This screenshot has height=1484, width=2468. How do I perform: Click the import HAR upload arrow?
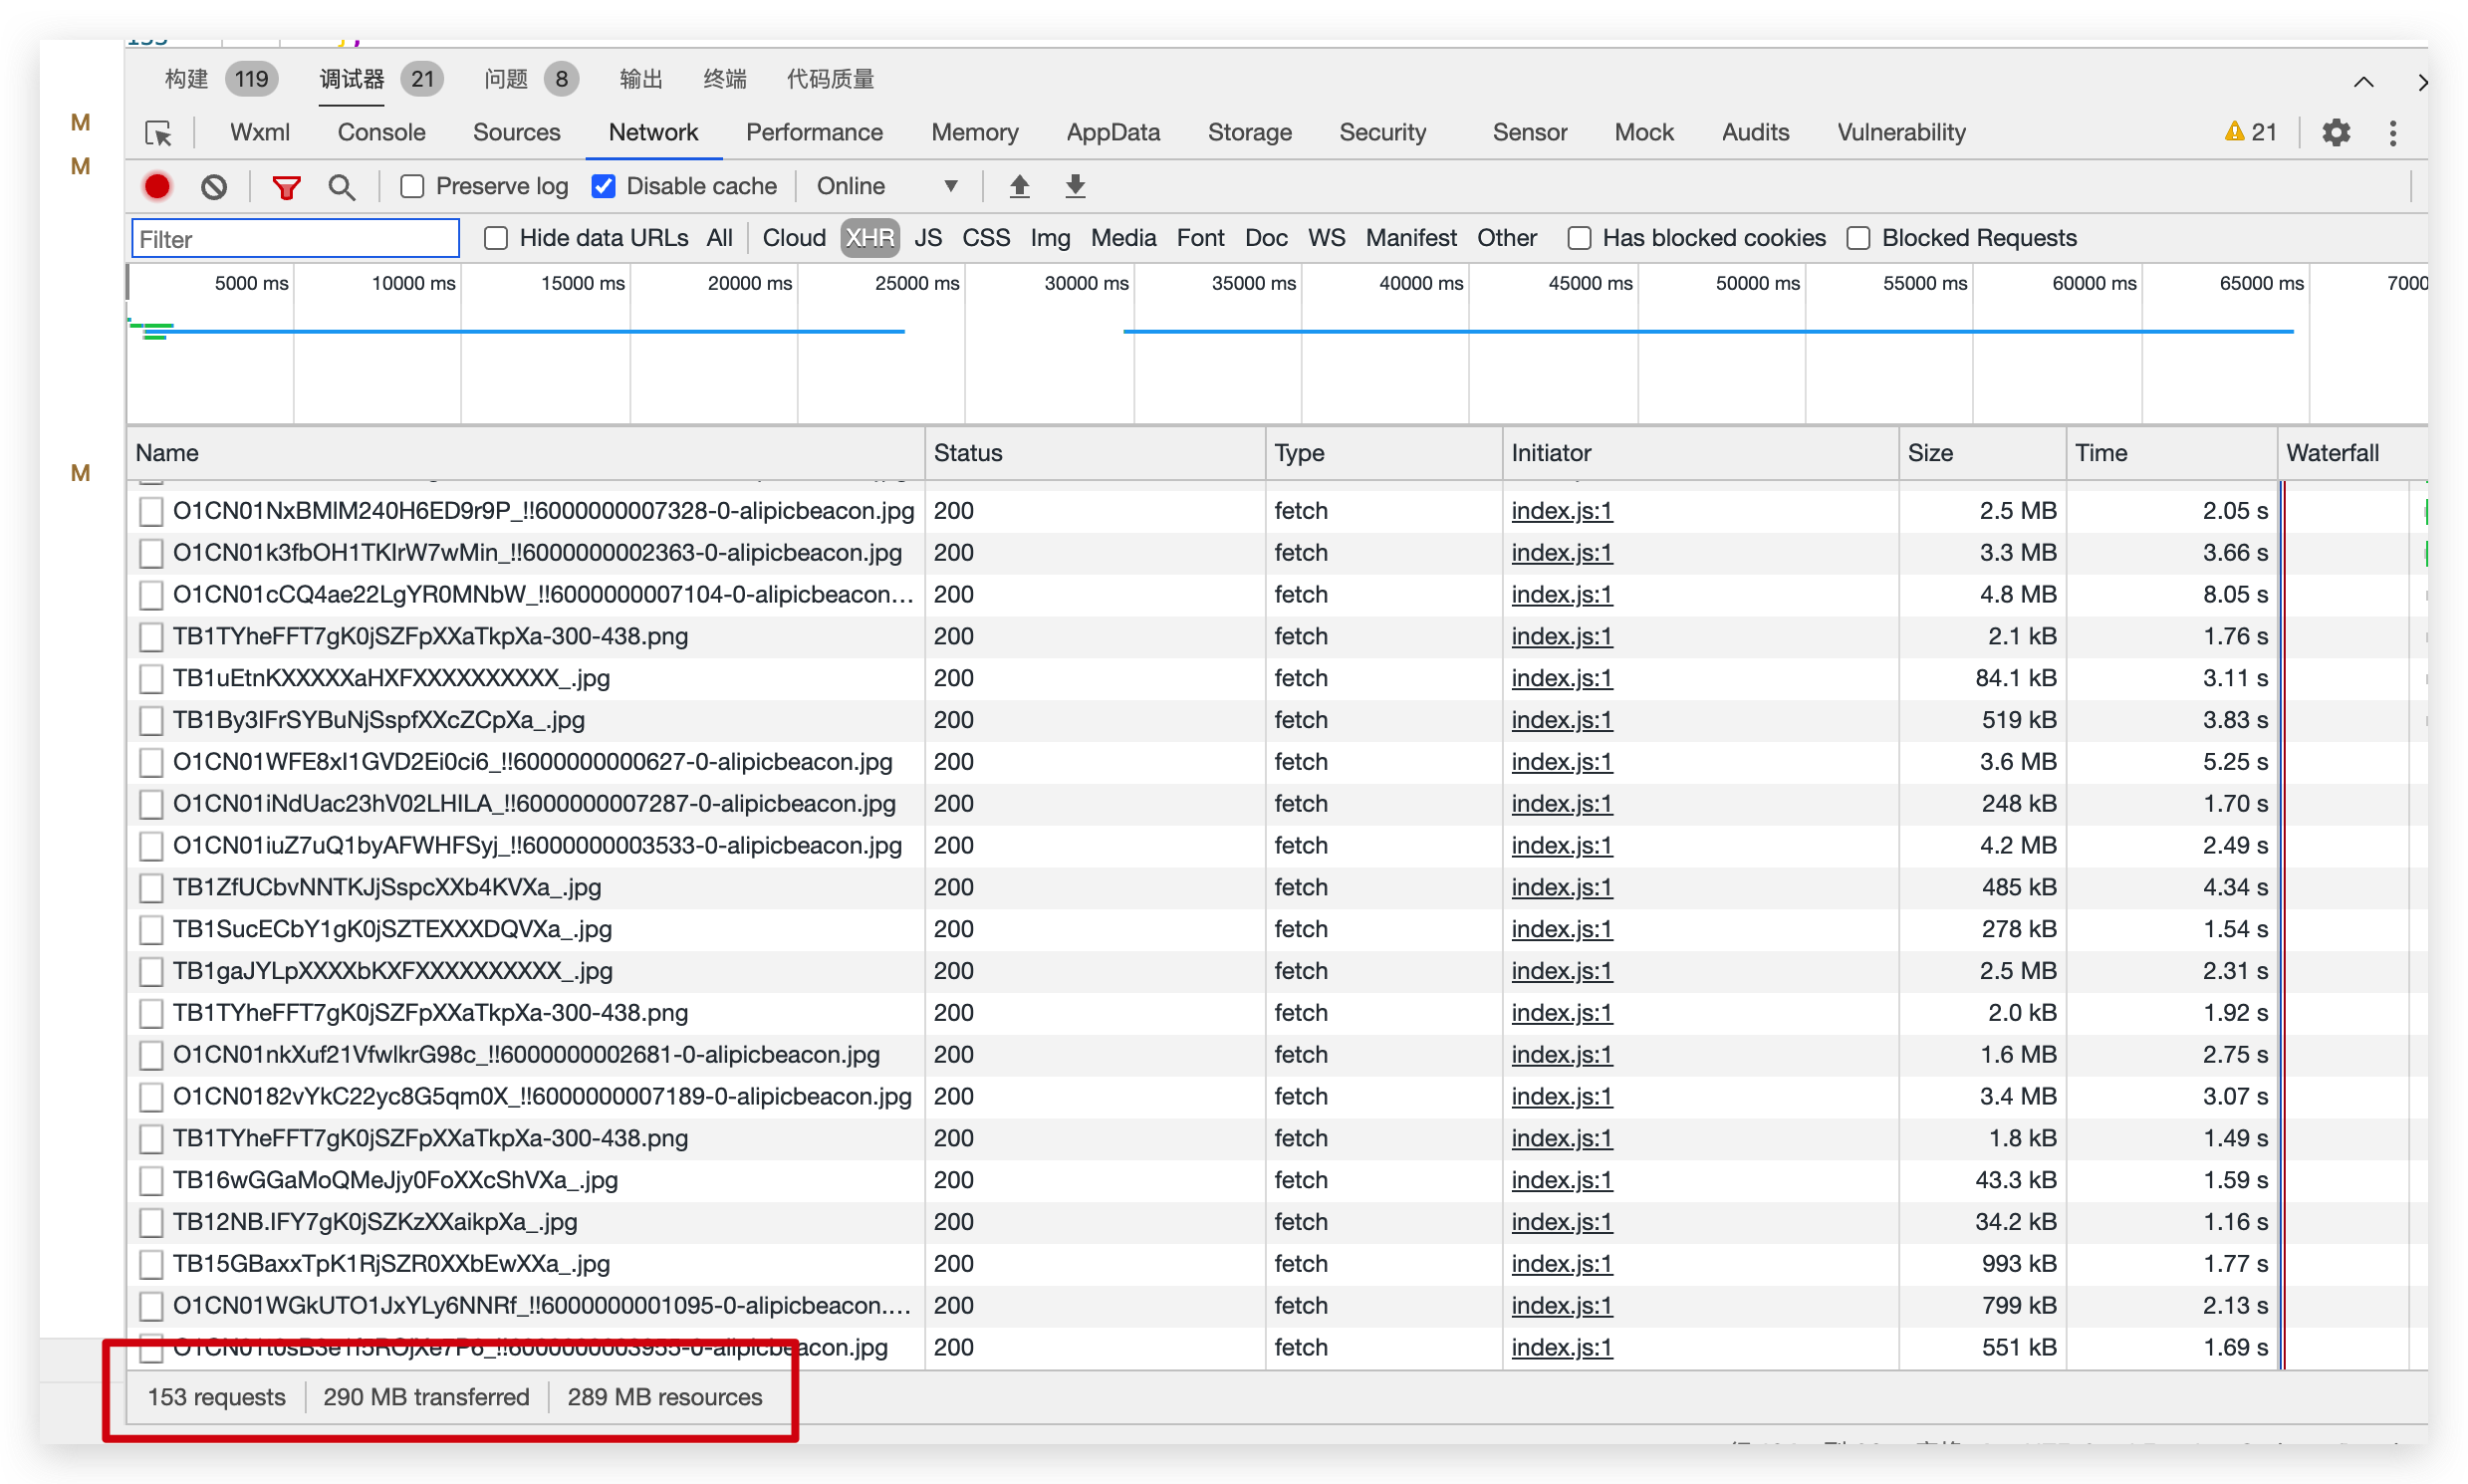[1019, 186]
